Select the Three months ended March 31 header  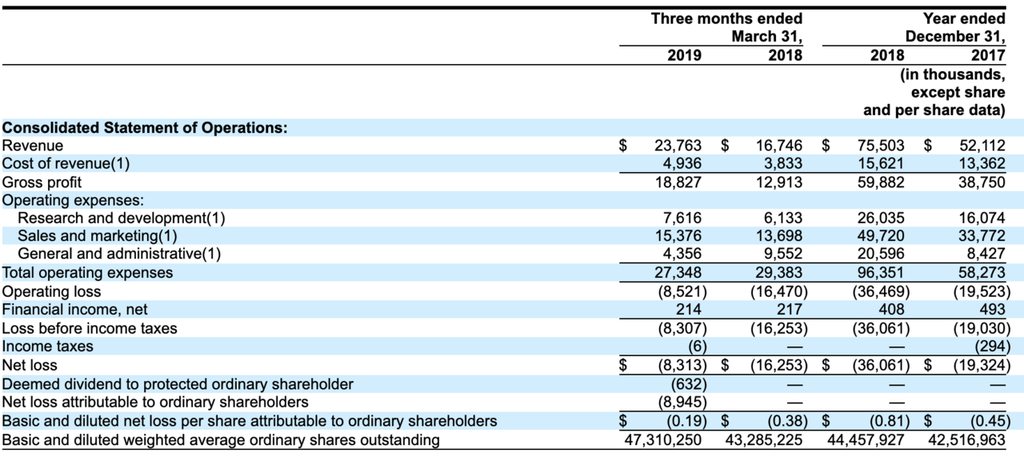[x=726, y=28]
